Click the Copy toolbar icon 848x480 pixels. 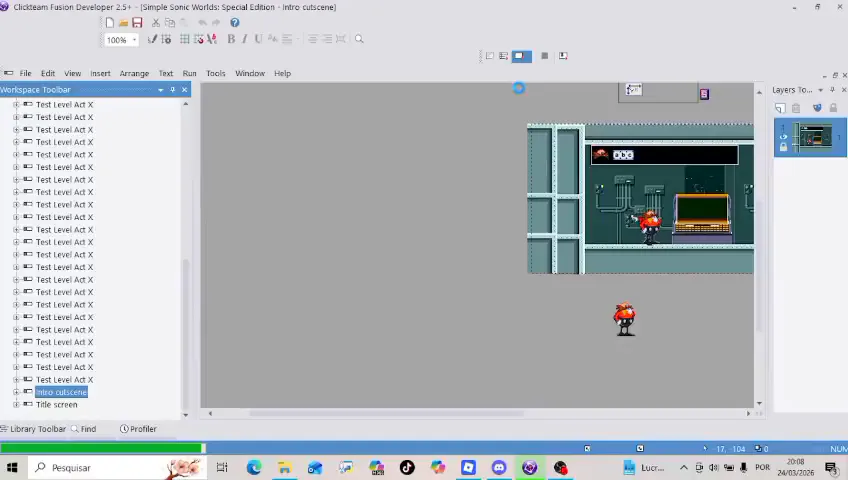(170, 23)
